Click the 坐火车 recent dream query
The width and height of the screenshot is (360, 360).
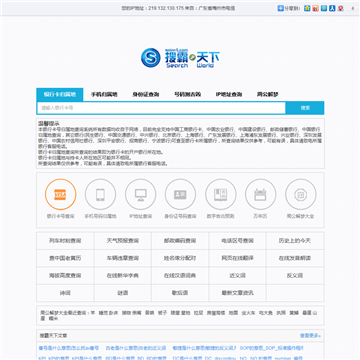249,313
